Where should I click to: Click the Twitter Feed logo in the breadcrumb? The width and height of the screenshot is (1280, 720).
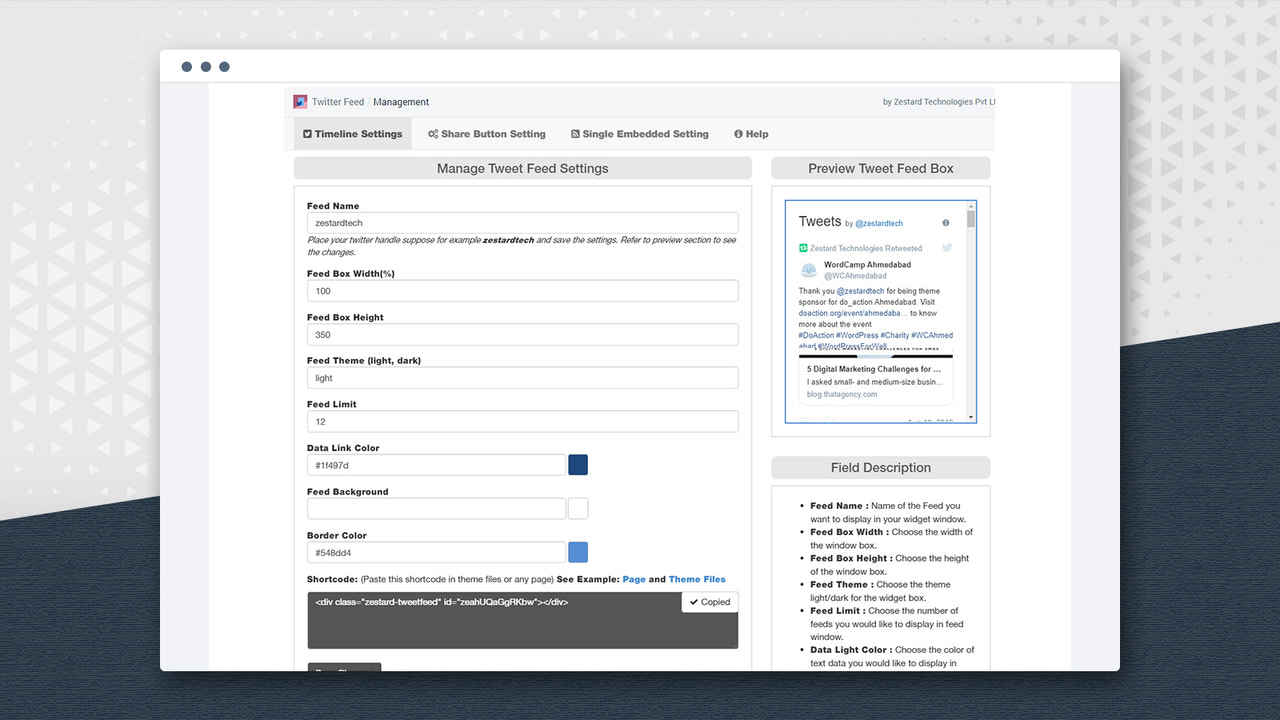click(x=299, y=101)
